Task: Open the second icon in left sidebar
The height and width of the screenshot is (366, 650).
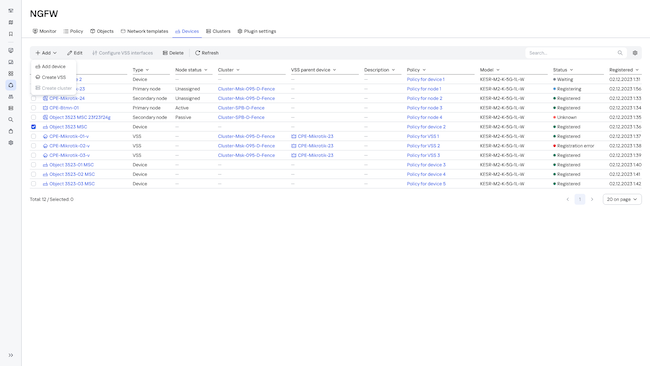Action: [x=11, y=22]
